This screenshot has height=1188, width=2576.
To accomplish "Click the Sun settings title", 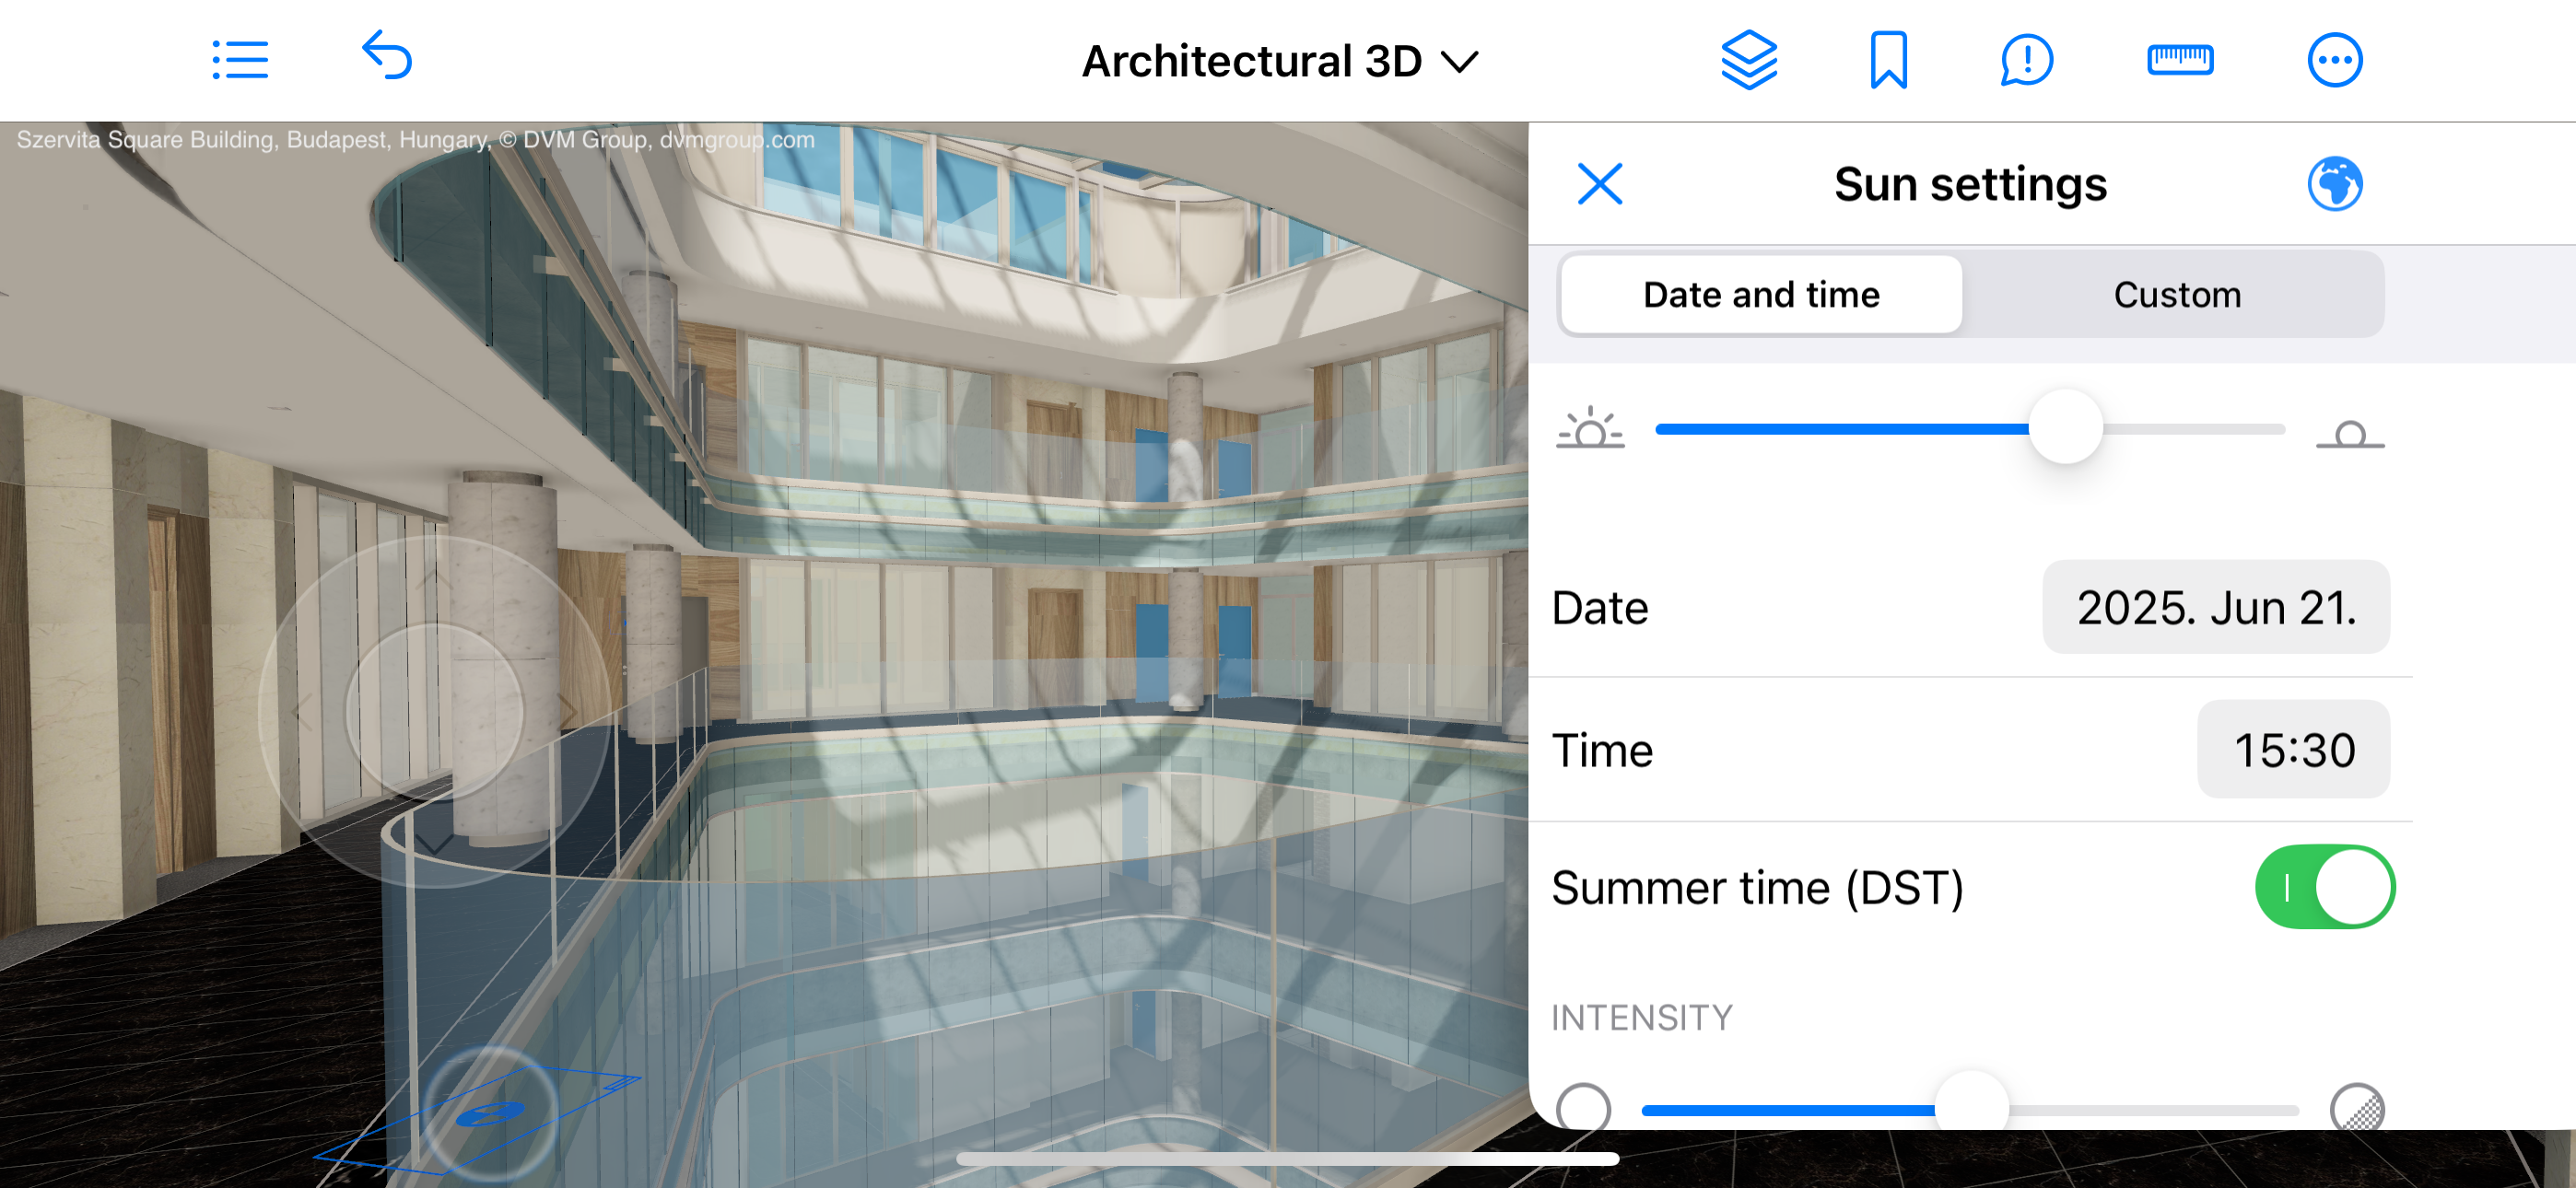I will point(1970,184).
